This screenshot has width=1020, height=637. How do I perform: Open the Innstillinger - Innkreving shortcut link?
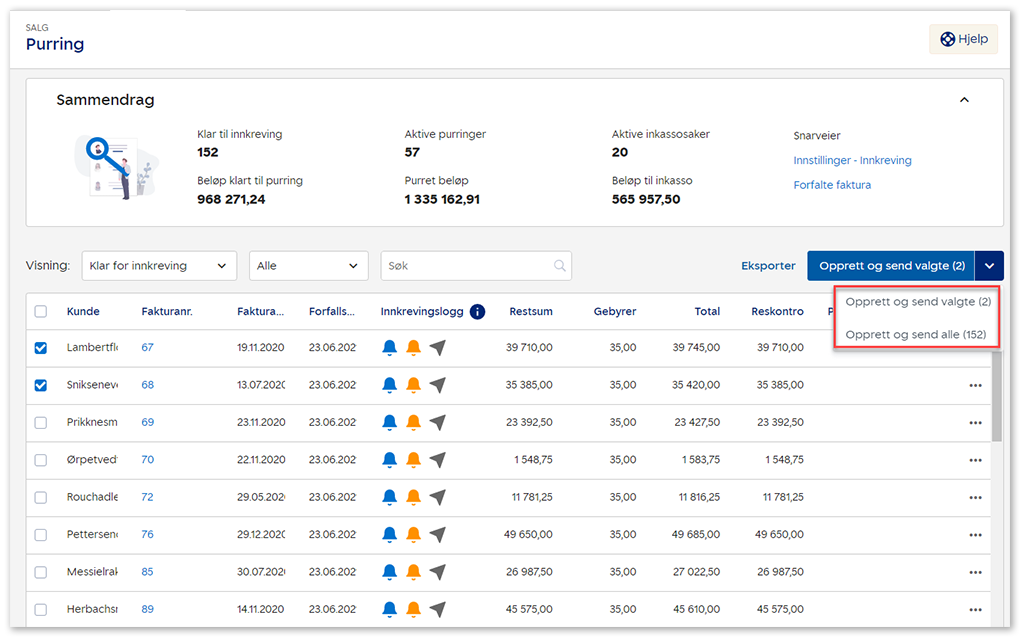[852, 160]
